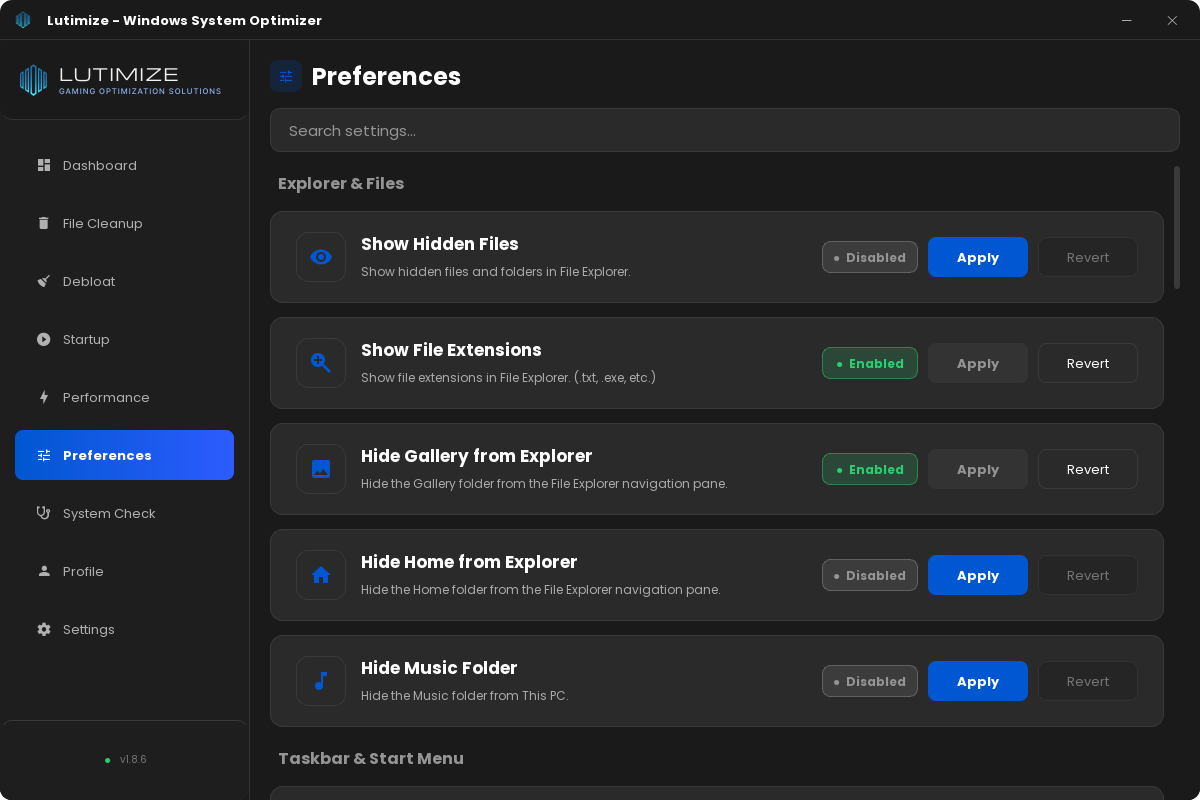Screen dimensions: 1200x800
Task: Click the music note icon for Hide Music Folder
Action: tap(321, 681)
